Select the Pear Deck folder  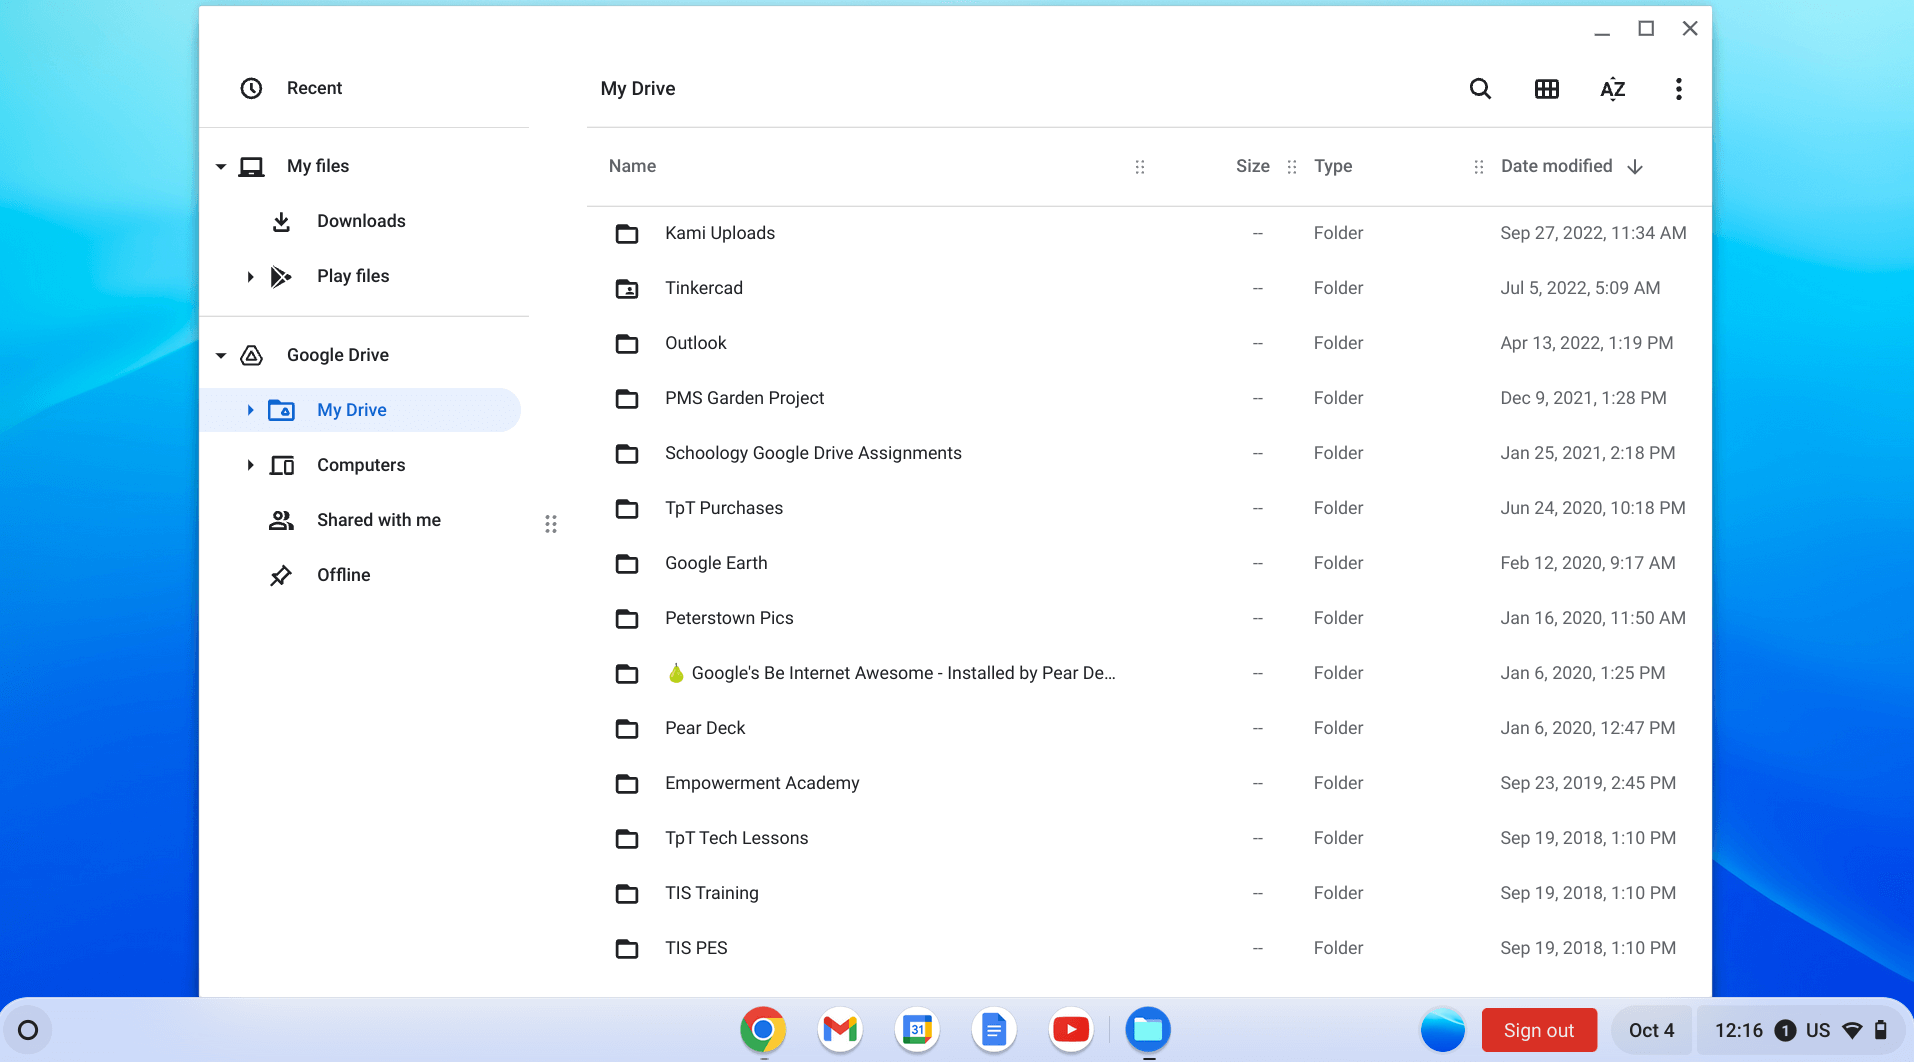(x=1149, y=728)
